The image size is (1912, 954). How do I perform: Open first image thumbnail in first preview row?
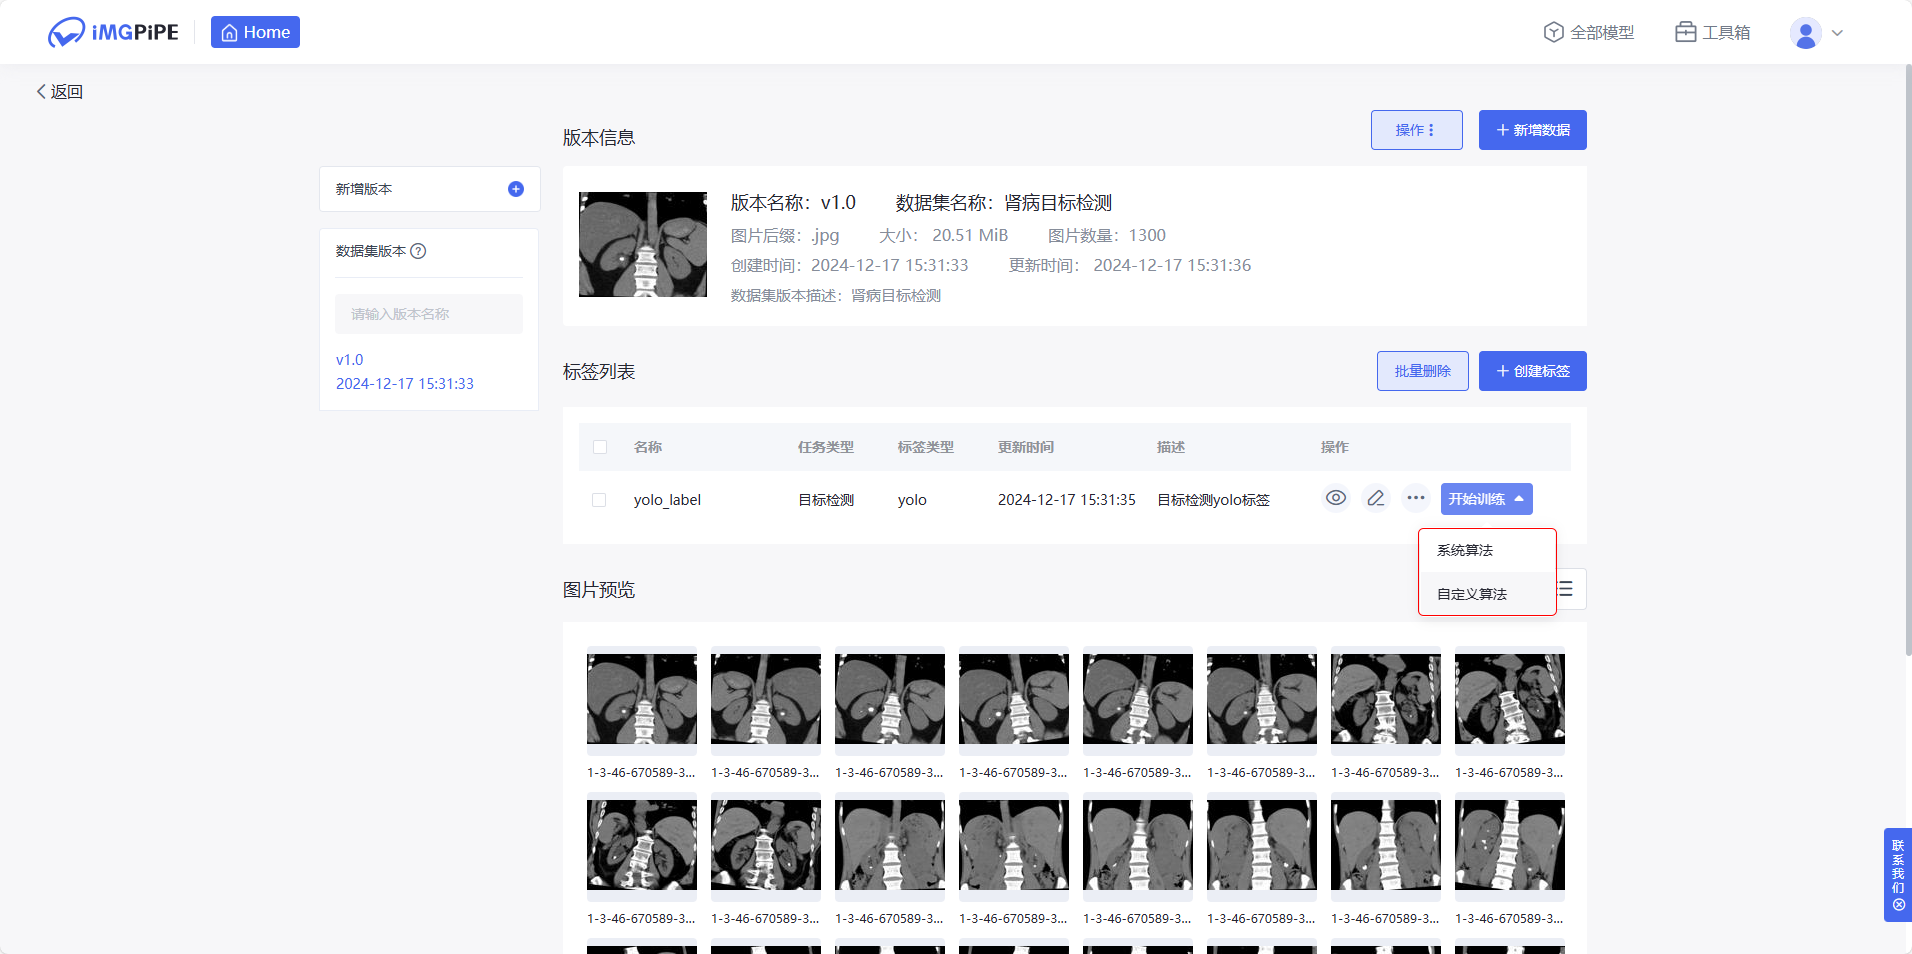(x=642, y=699)
